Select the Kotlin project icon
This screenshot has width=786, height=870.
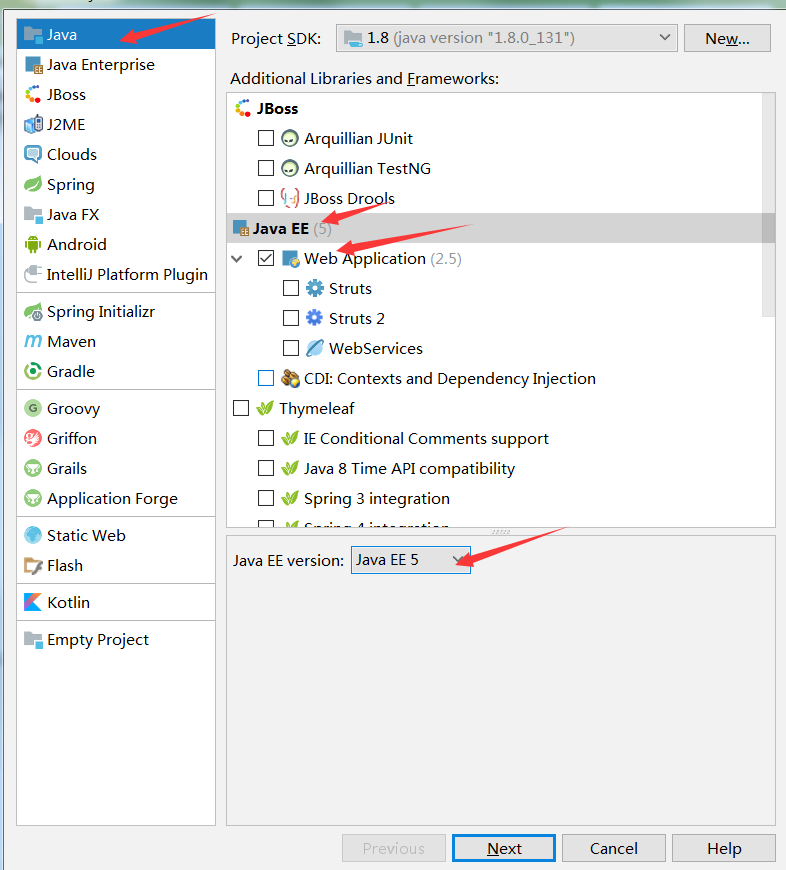click(x=33, y=603)
